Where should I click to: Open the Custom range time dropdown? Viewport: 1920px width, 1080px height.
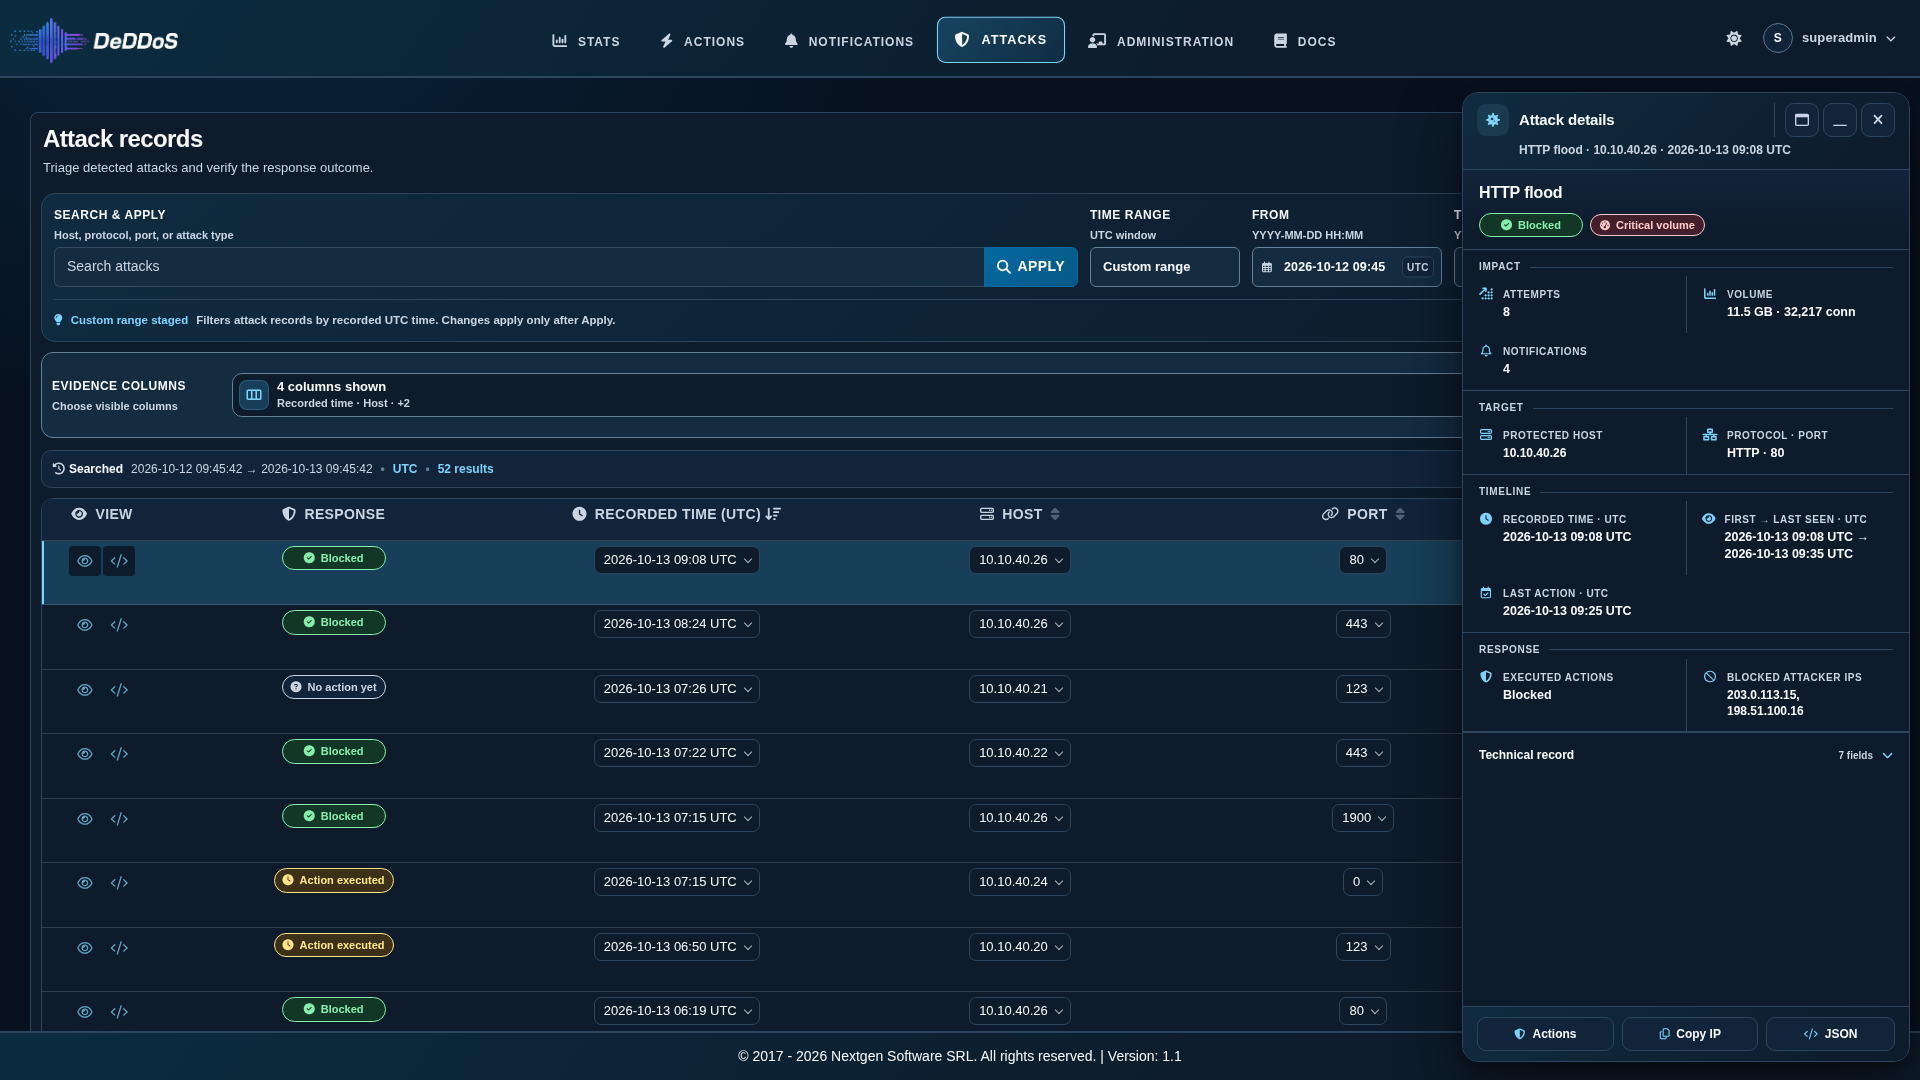(x=1165, y=267)
